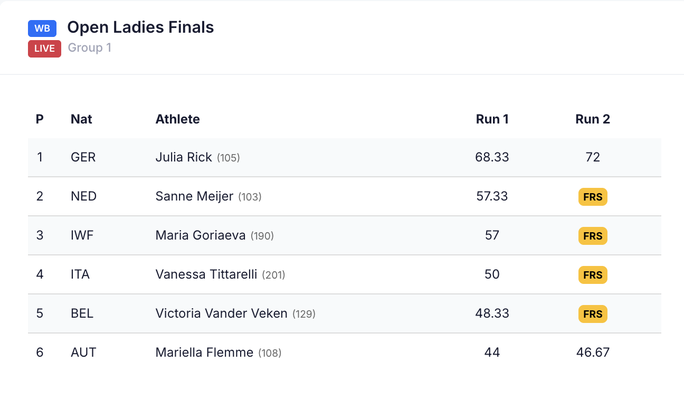Click Mariella Flemme's Run 2 score 46.67
Screen dimensions: 684x400
click(592, 353)
